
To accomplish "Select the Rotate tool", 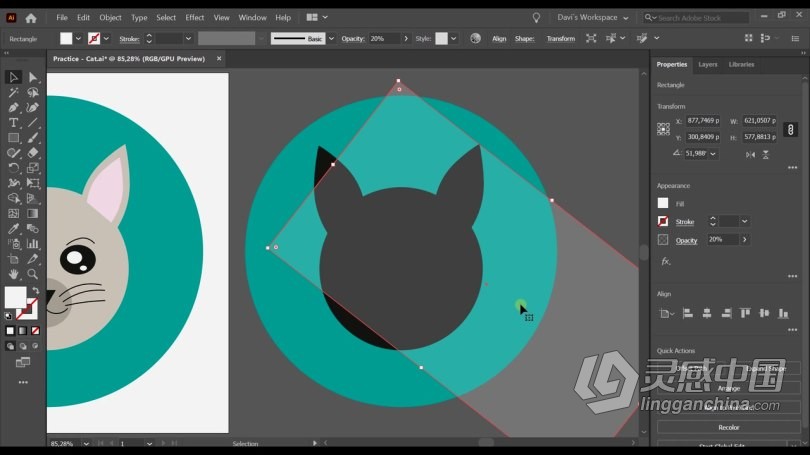I will point(13,168).
